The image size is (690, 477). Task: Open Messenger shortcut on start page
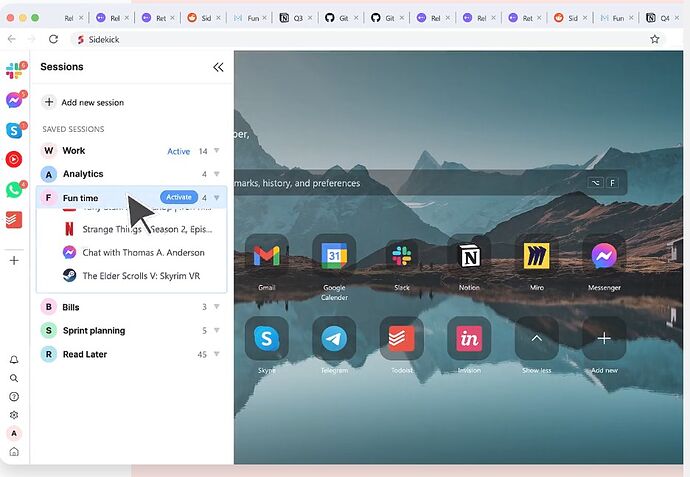(604, 256)
